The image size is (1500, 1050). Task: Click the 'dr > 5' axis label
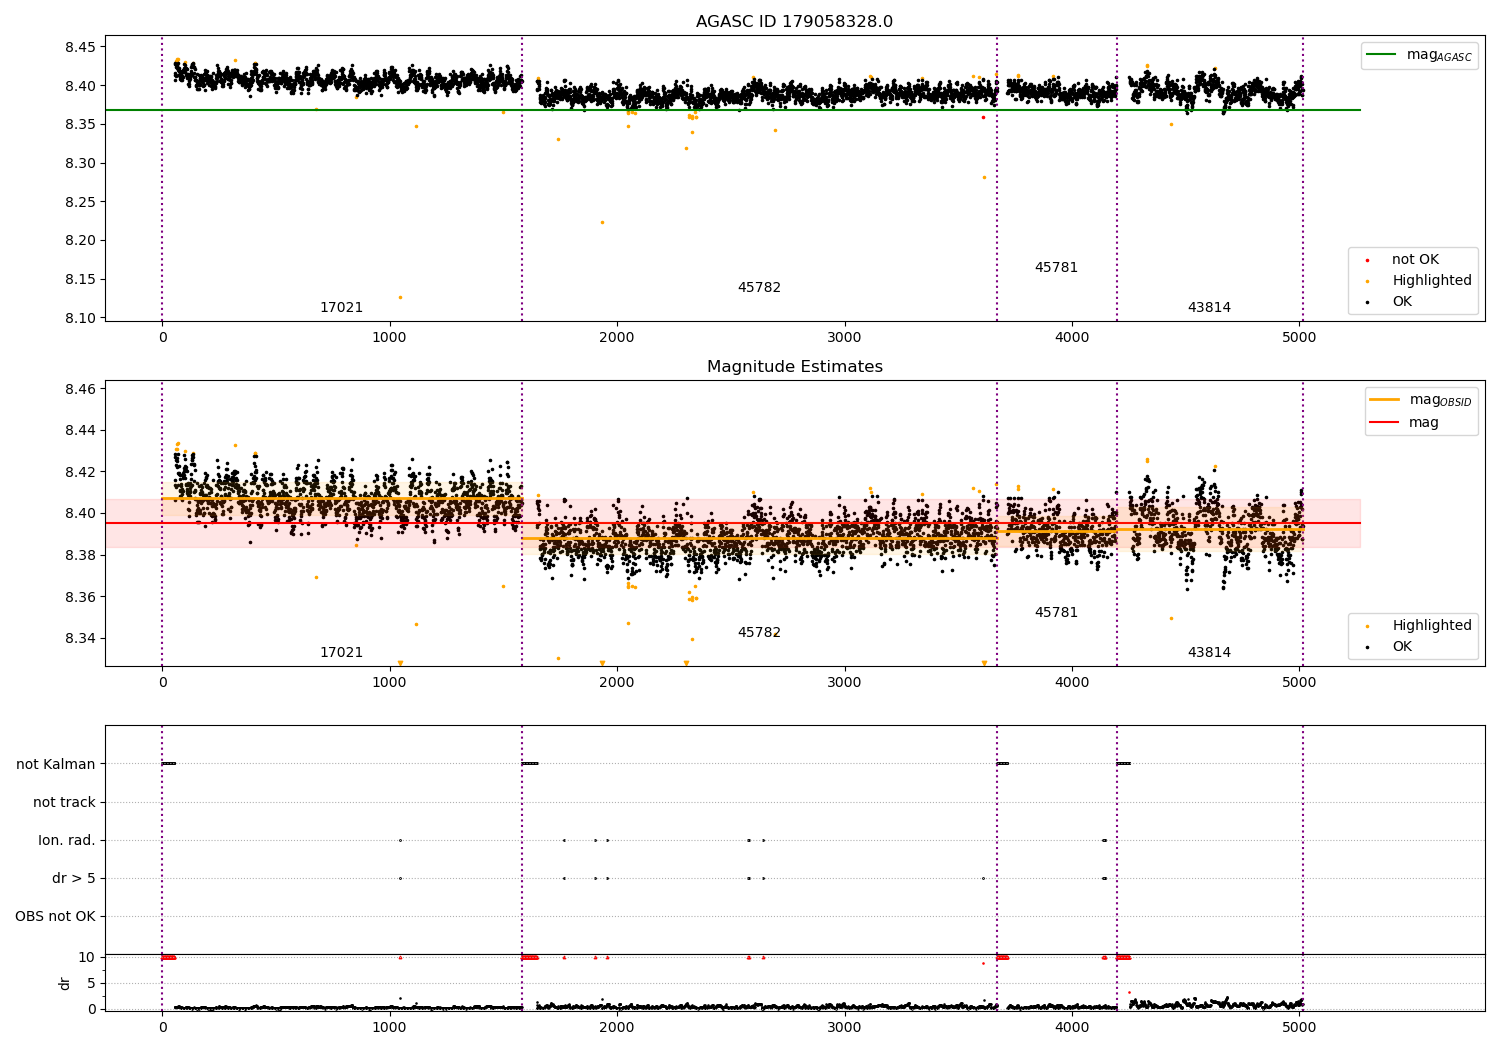pos(74,878)
